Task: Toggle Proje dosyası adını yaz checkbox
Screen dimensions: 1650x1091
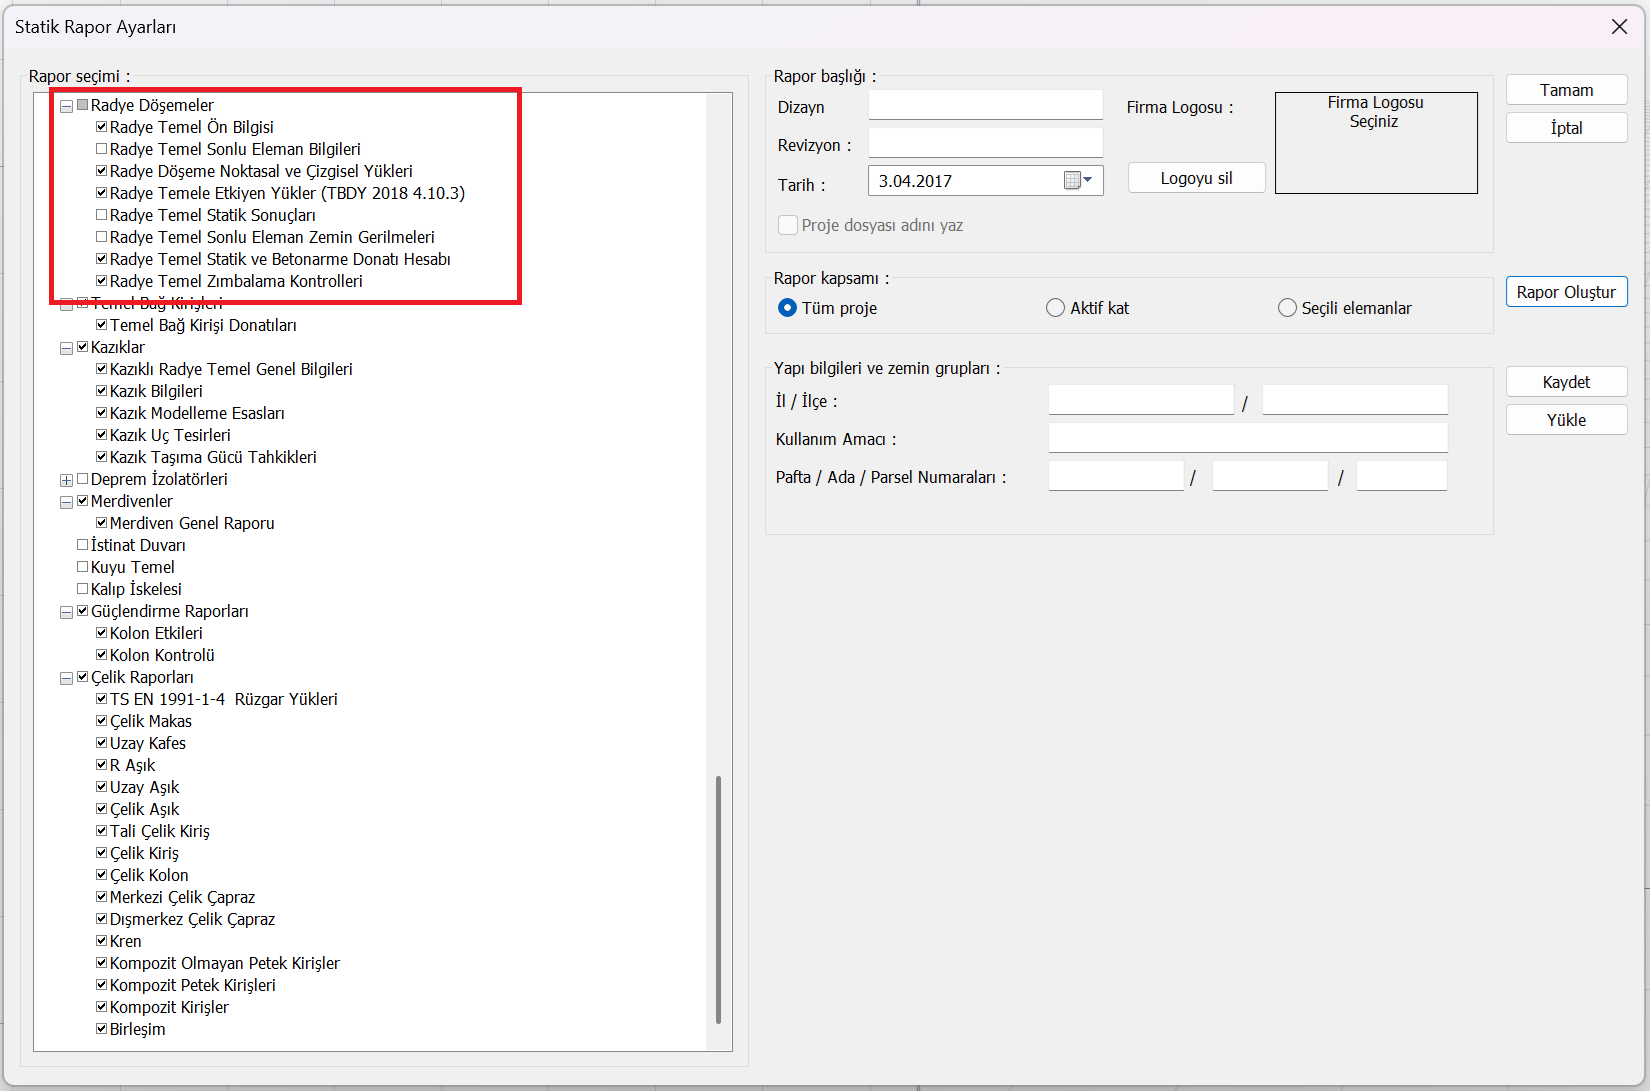Action: click(x=788, y=225)
